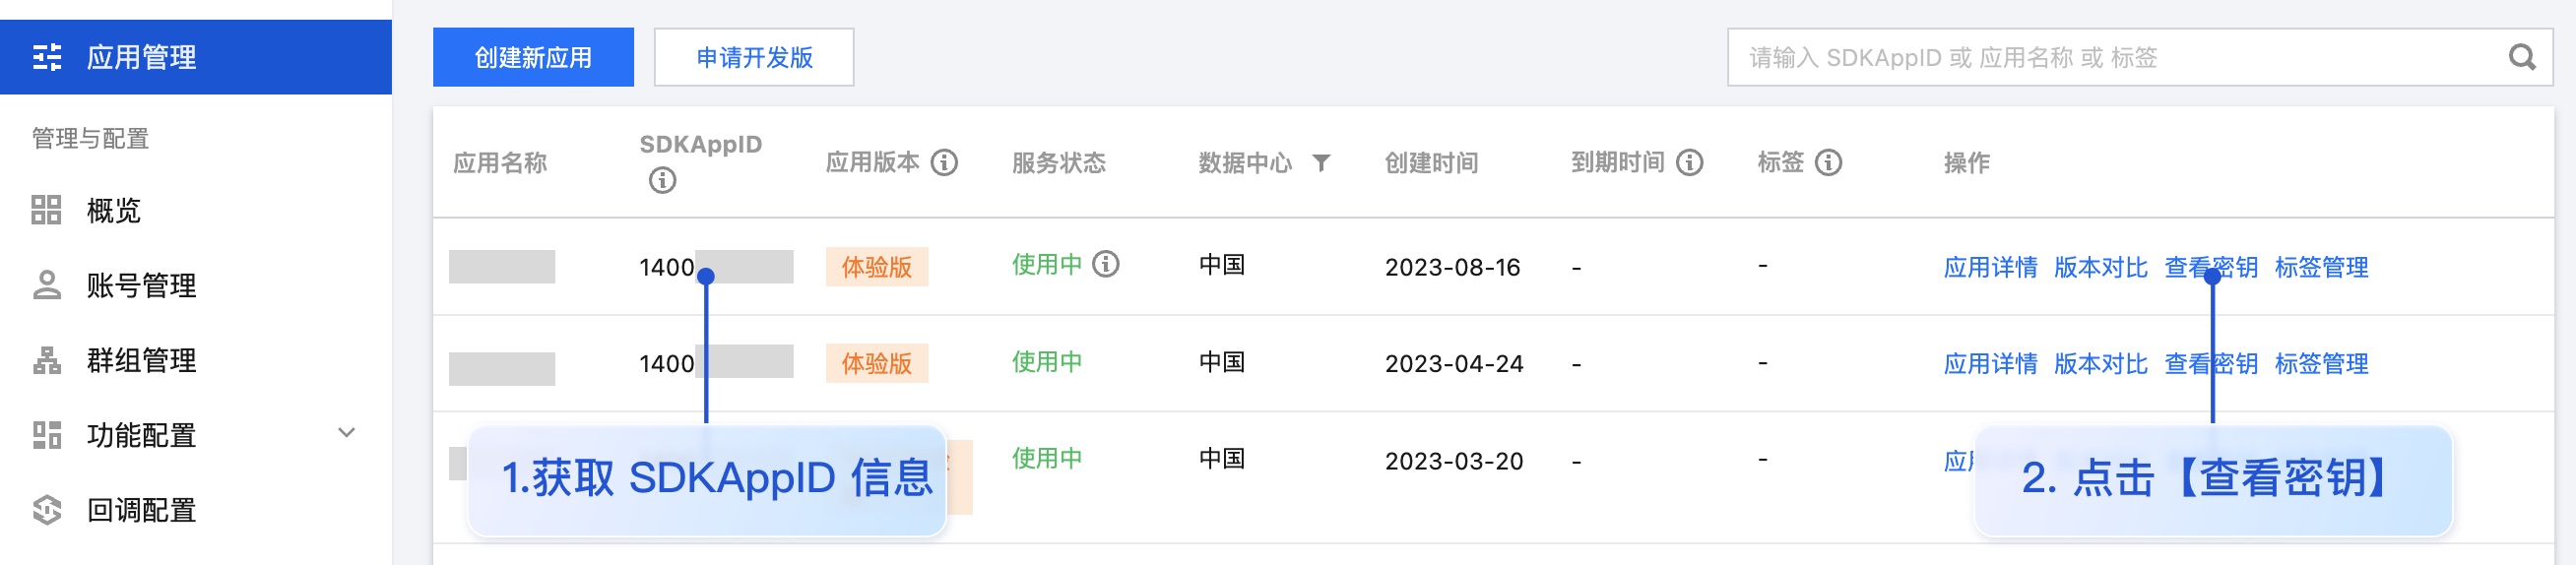This screenshot has height=565, width=2576.
Task: Open the 数据中心 filter funnel
Action: tap(1321, 162)
